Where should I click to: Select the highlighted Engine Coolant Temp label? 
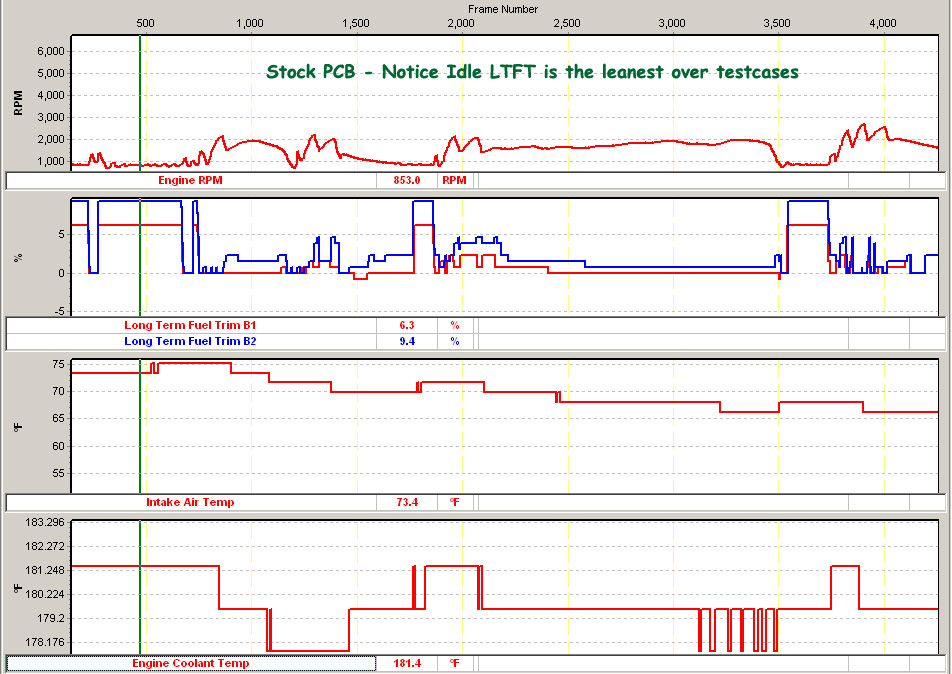point(190,663)
